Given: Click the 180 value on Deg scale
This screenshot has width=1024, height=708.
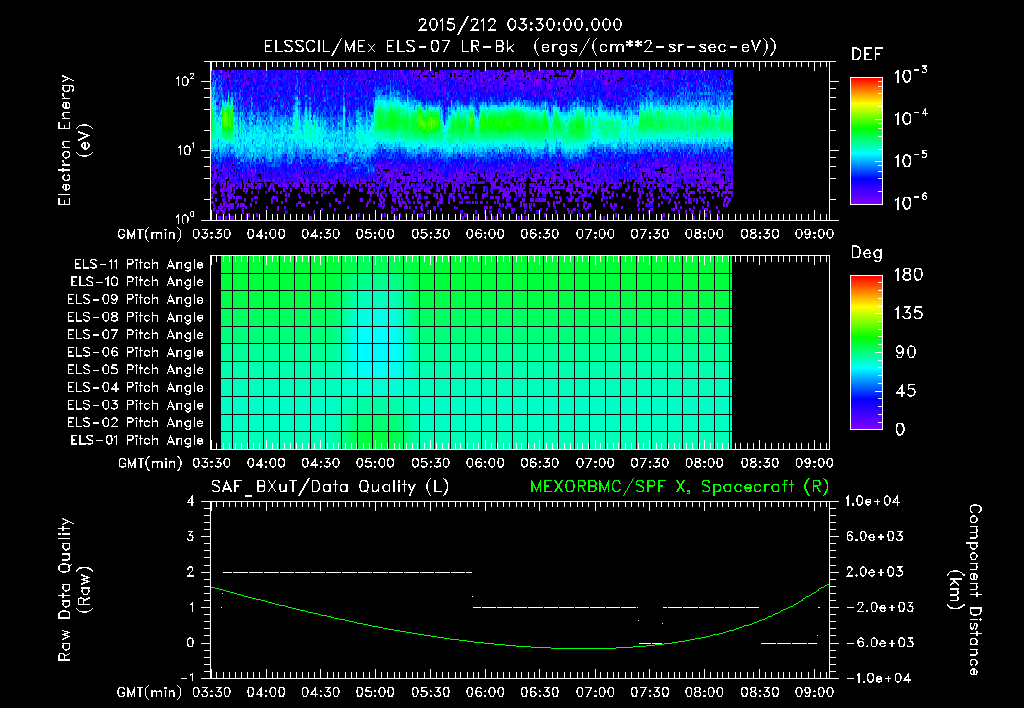Looking at the screenshot, I should (x=908, y=275).
